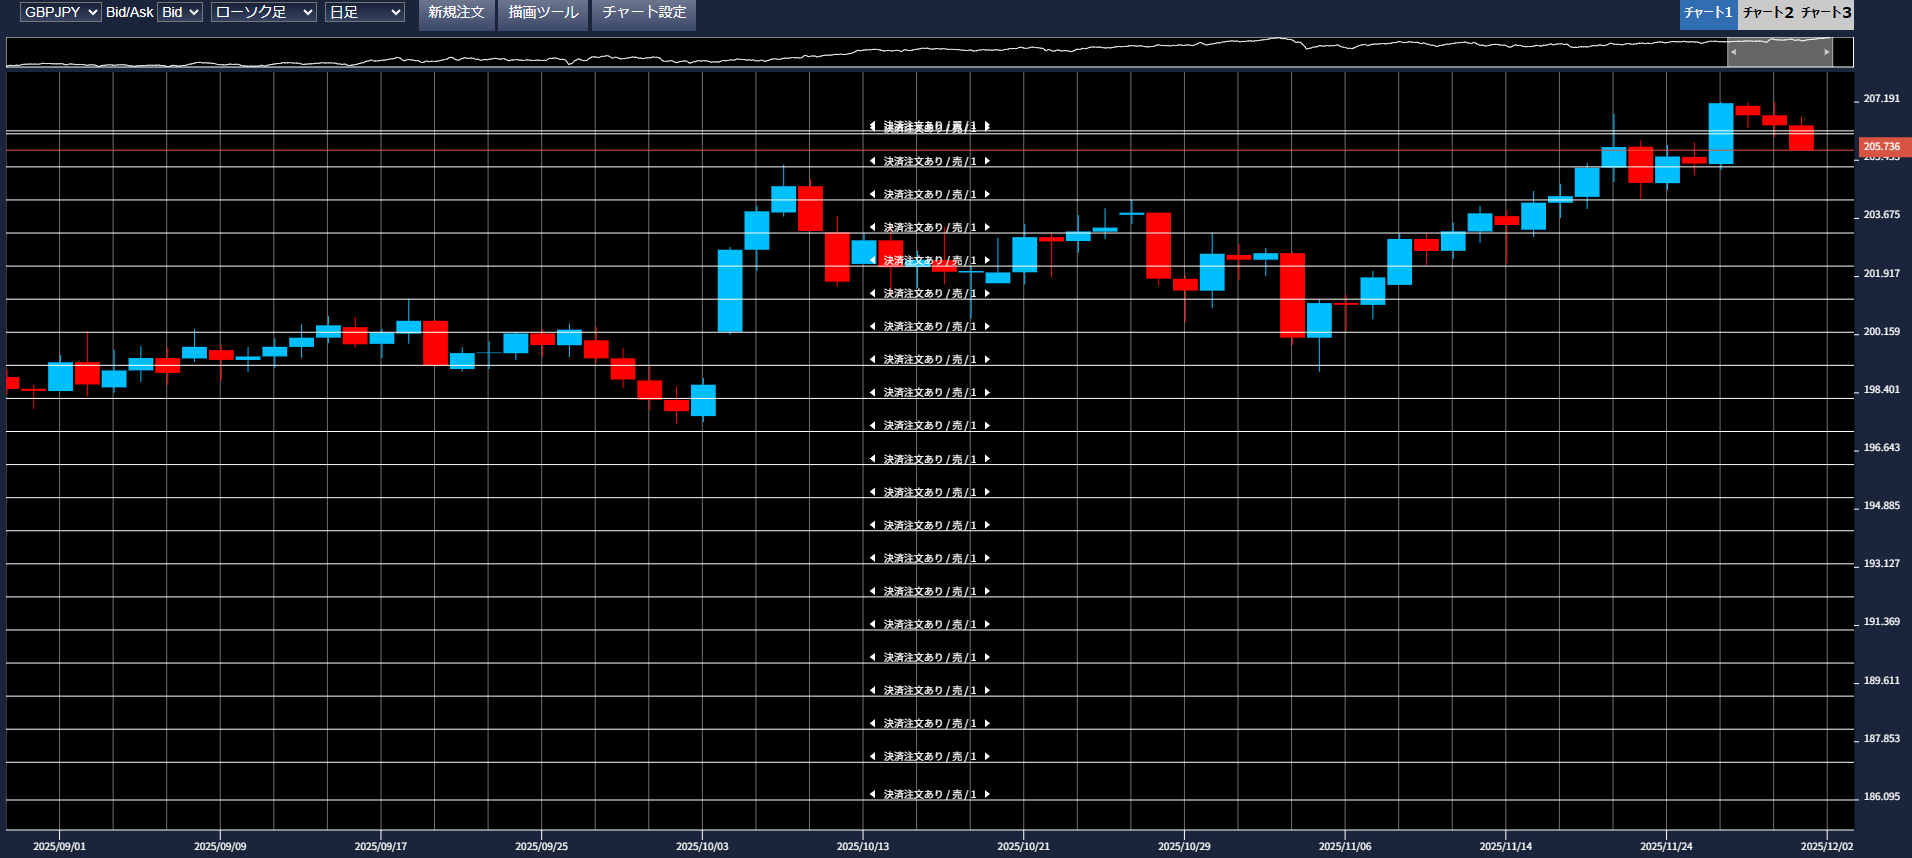Viewport: 1912px width, 858px height.
Task: Click left arrow of the lowest sell order label
Action: [872, 795]
